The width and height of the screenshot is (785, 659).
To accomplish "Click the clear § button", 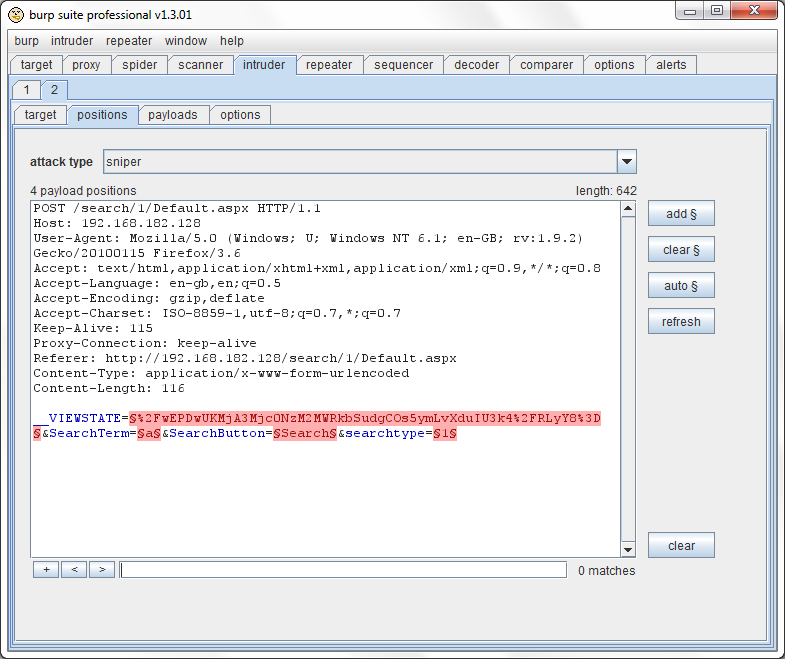I will (x=681, y=249).
